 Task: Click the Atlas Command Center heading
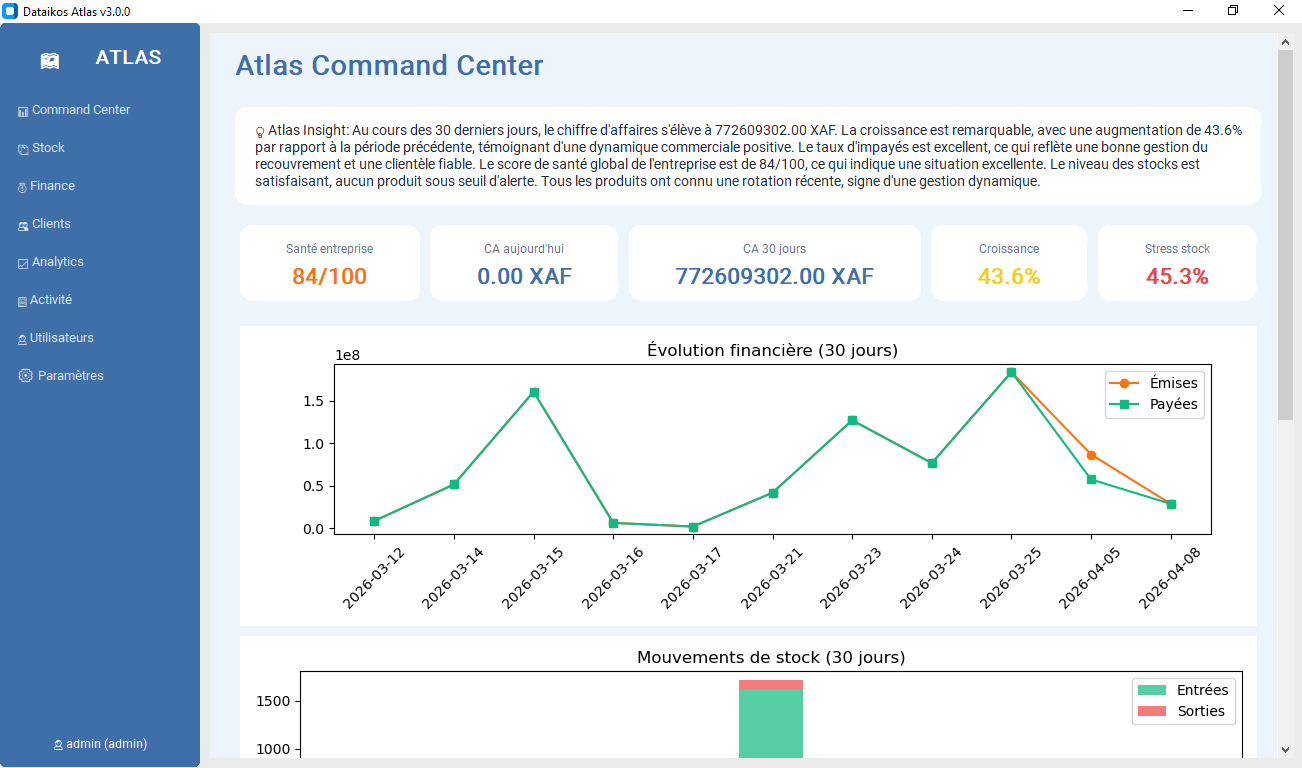tap(389, 66)
